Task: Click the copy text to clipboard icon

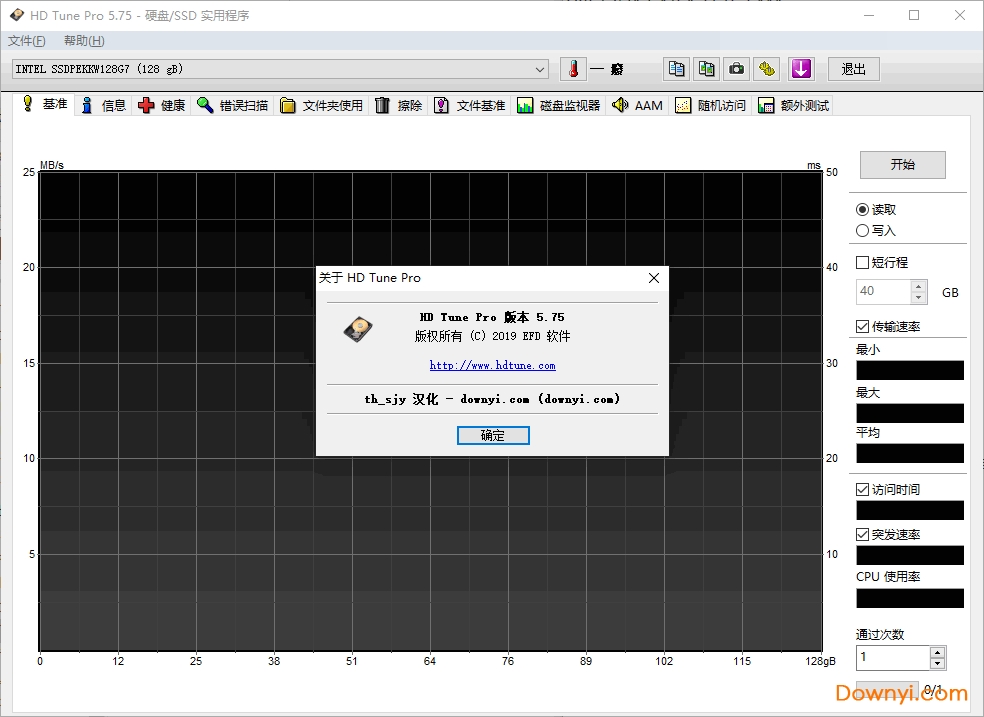Action: click(677, 69)
